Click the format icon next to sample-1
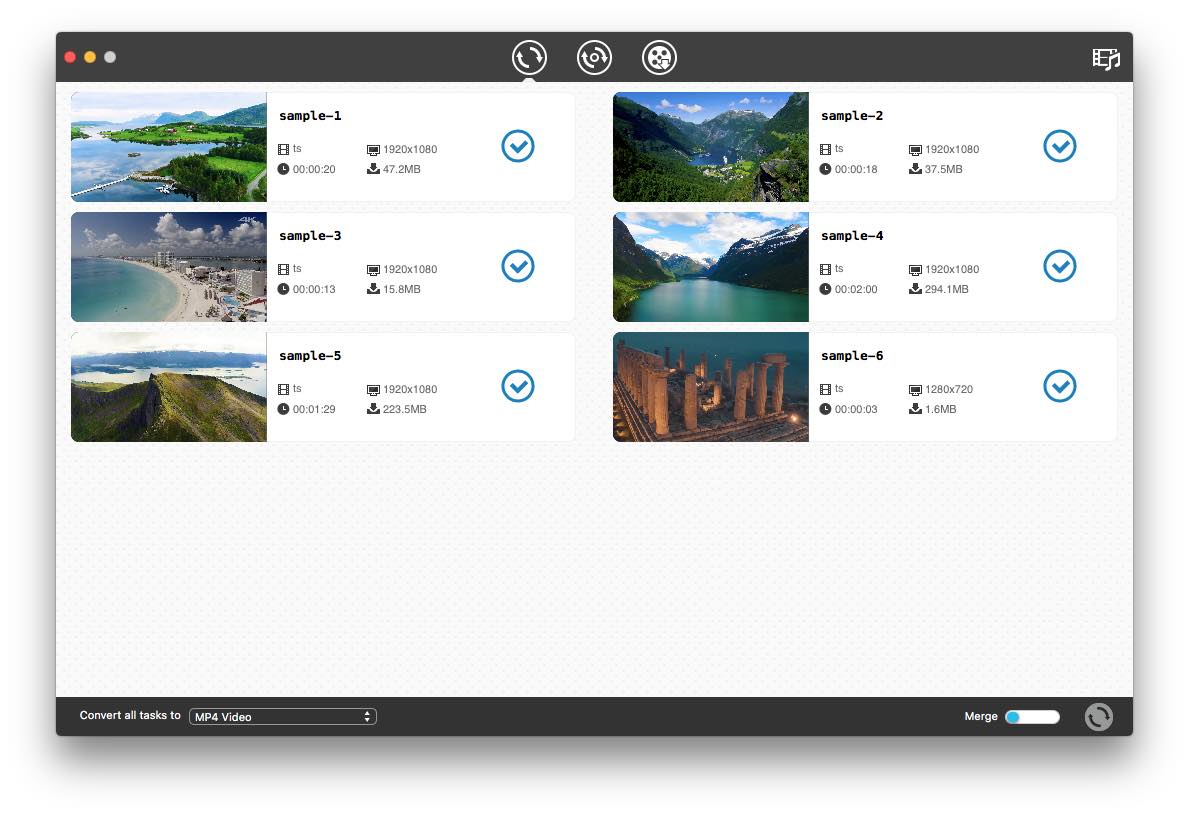1189x816 pixels. pos(282,149)
